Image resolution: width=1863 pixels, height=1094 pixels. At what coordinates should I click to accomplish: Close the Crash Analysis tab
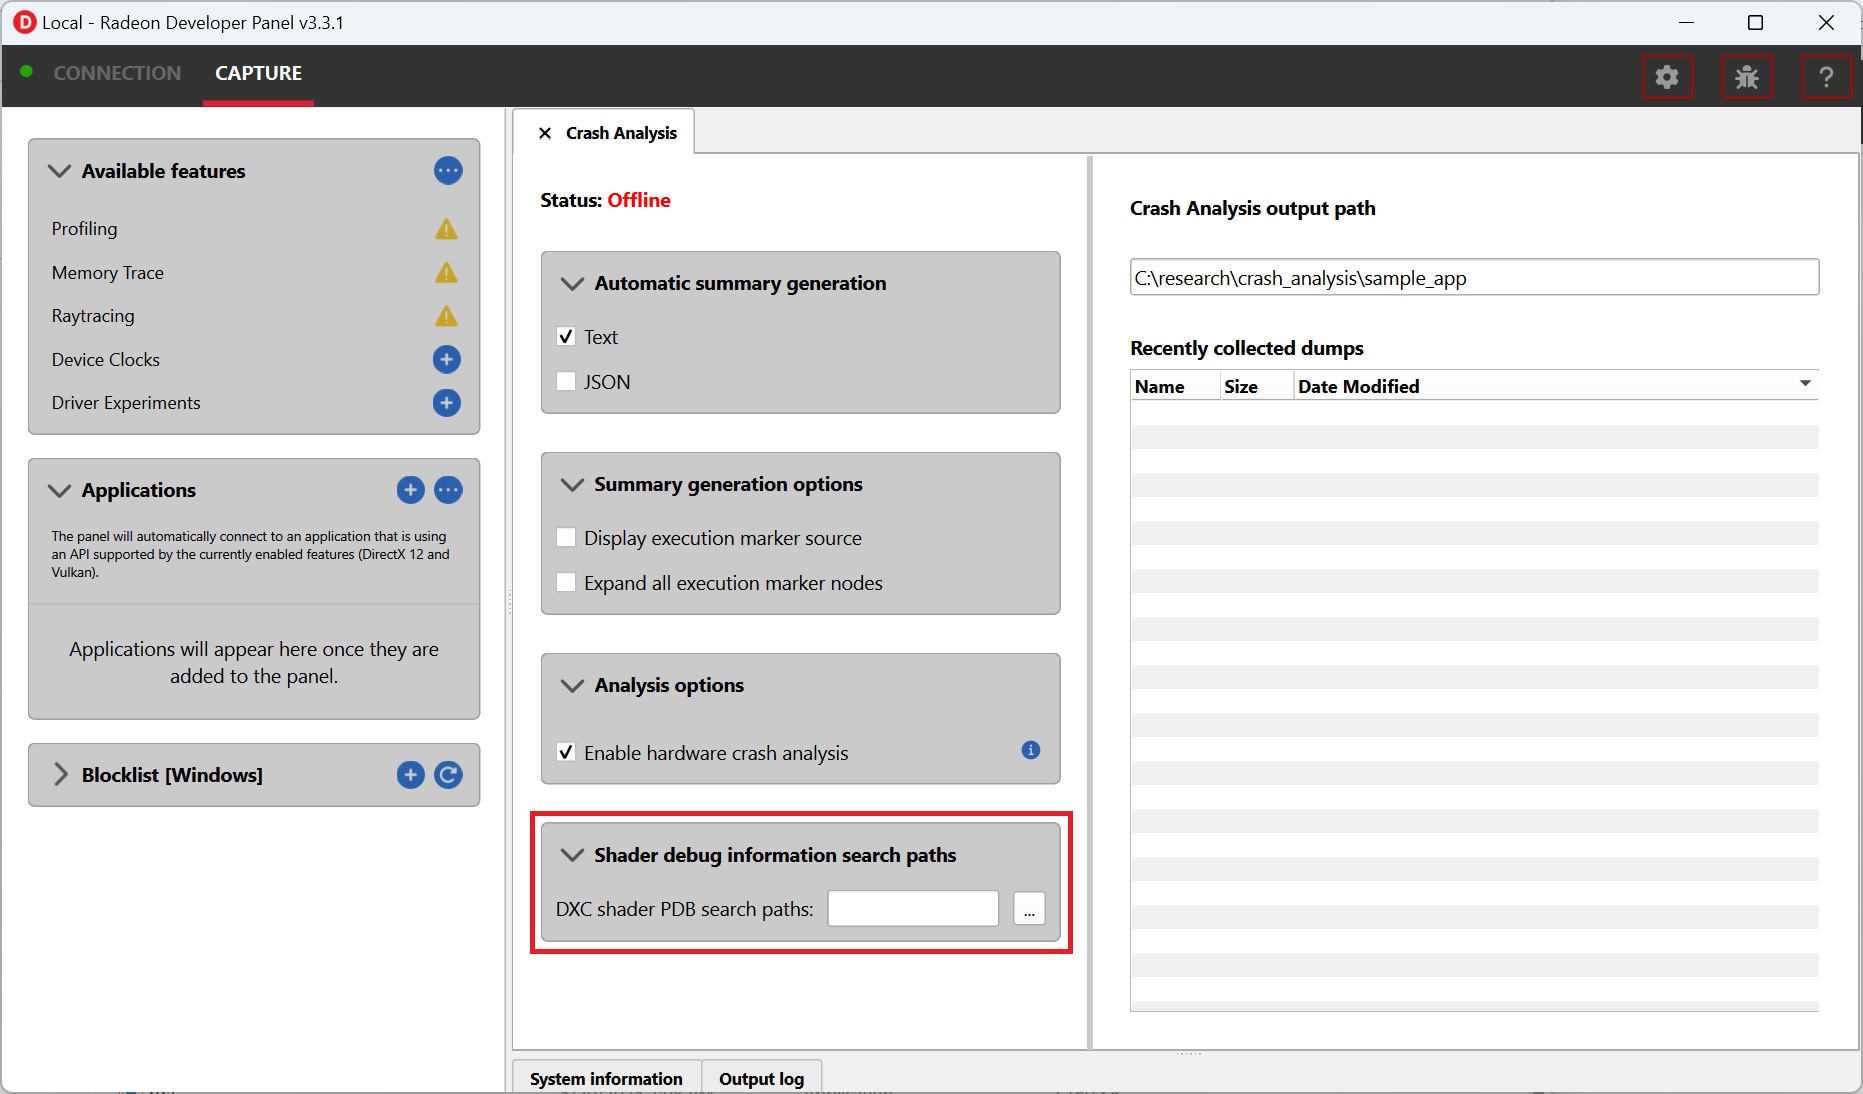pos(545,133)
